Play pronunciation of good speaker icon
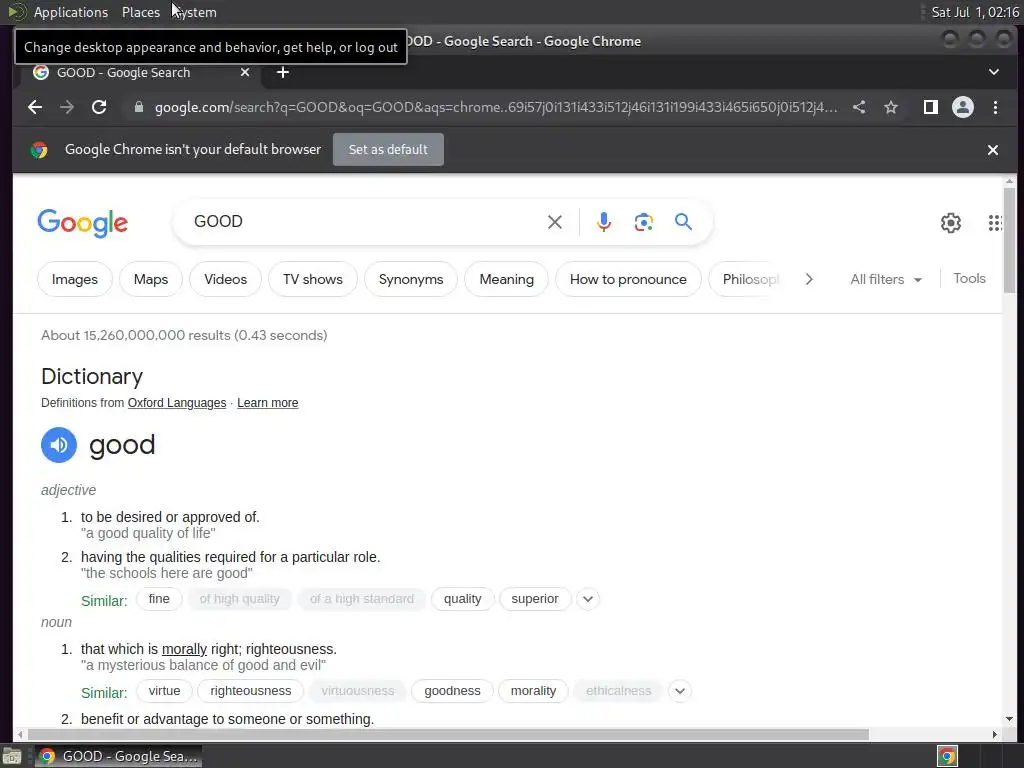Screen dimensions: 1024x768 pyautogui.click(x=59, y=445)
